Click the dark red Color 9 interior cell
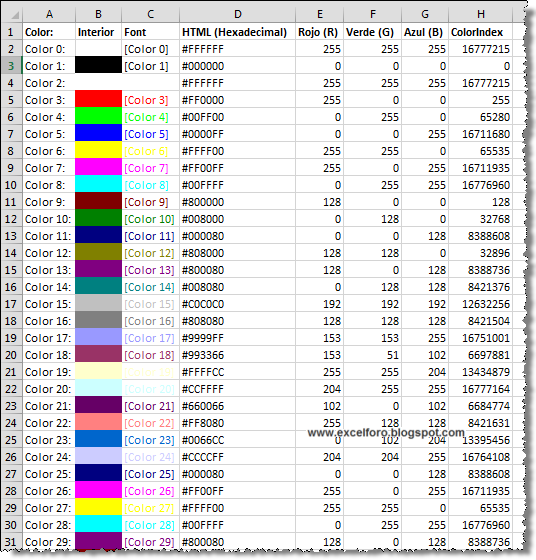 pyautogui.click(x=98, y=202)
